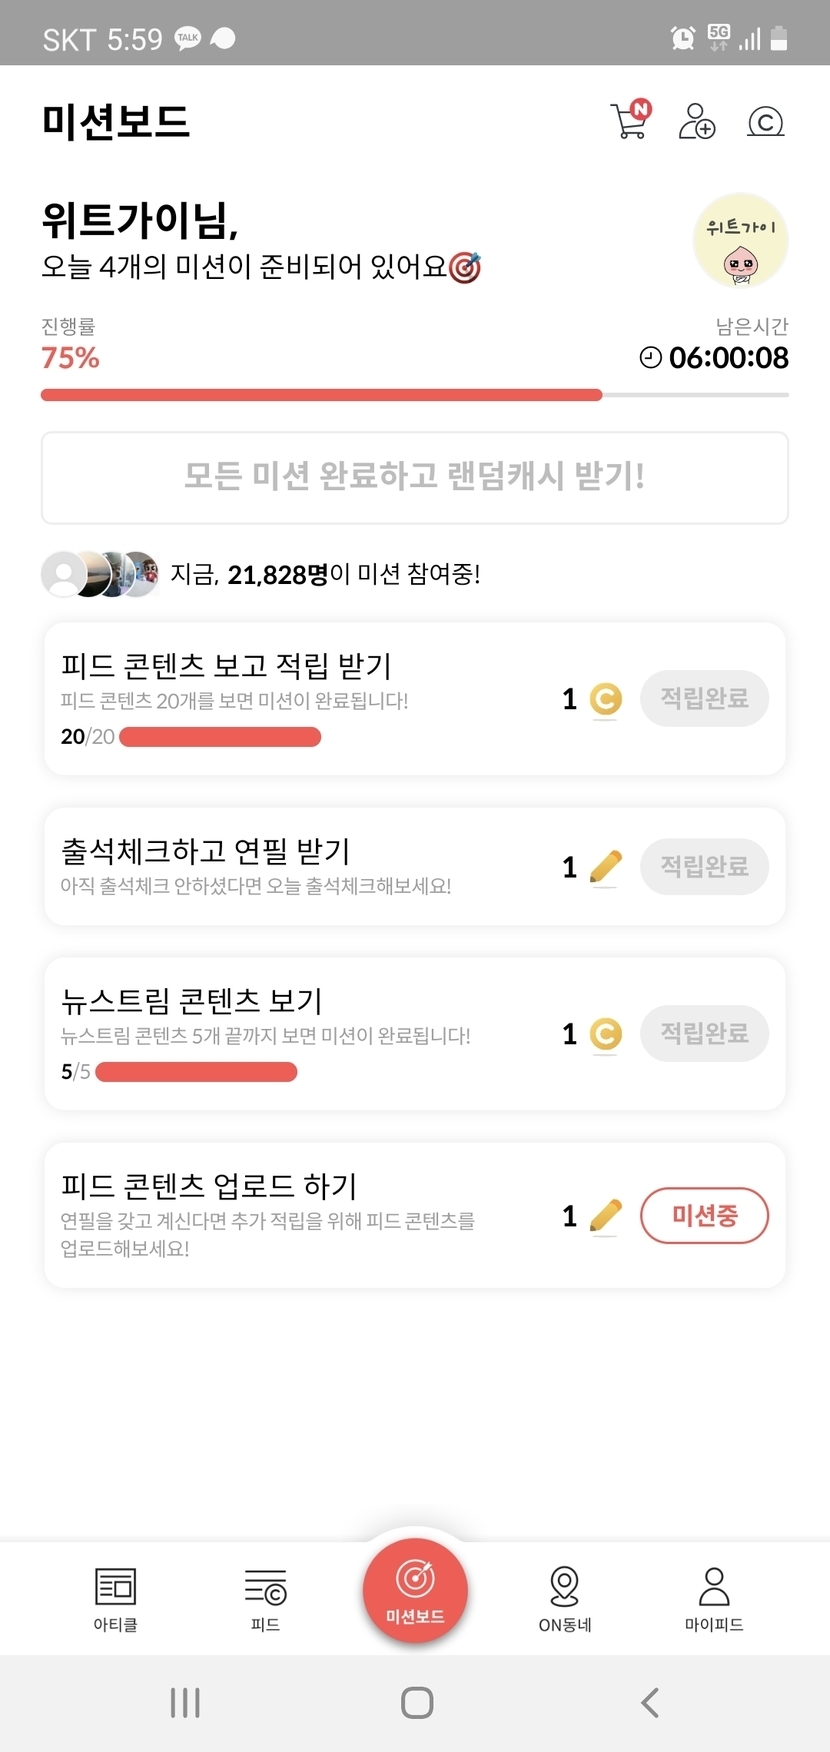
Task: Tap the coin icon in 뉴스트림 콘텐츠 보기 card
Action: click(x=605, y=1034)
